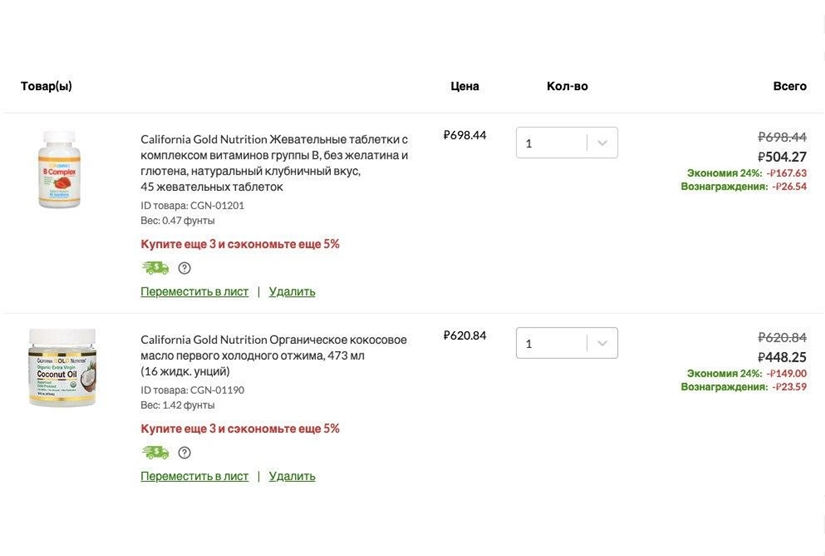Click the Кол-во column header

point(567,86)
